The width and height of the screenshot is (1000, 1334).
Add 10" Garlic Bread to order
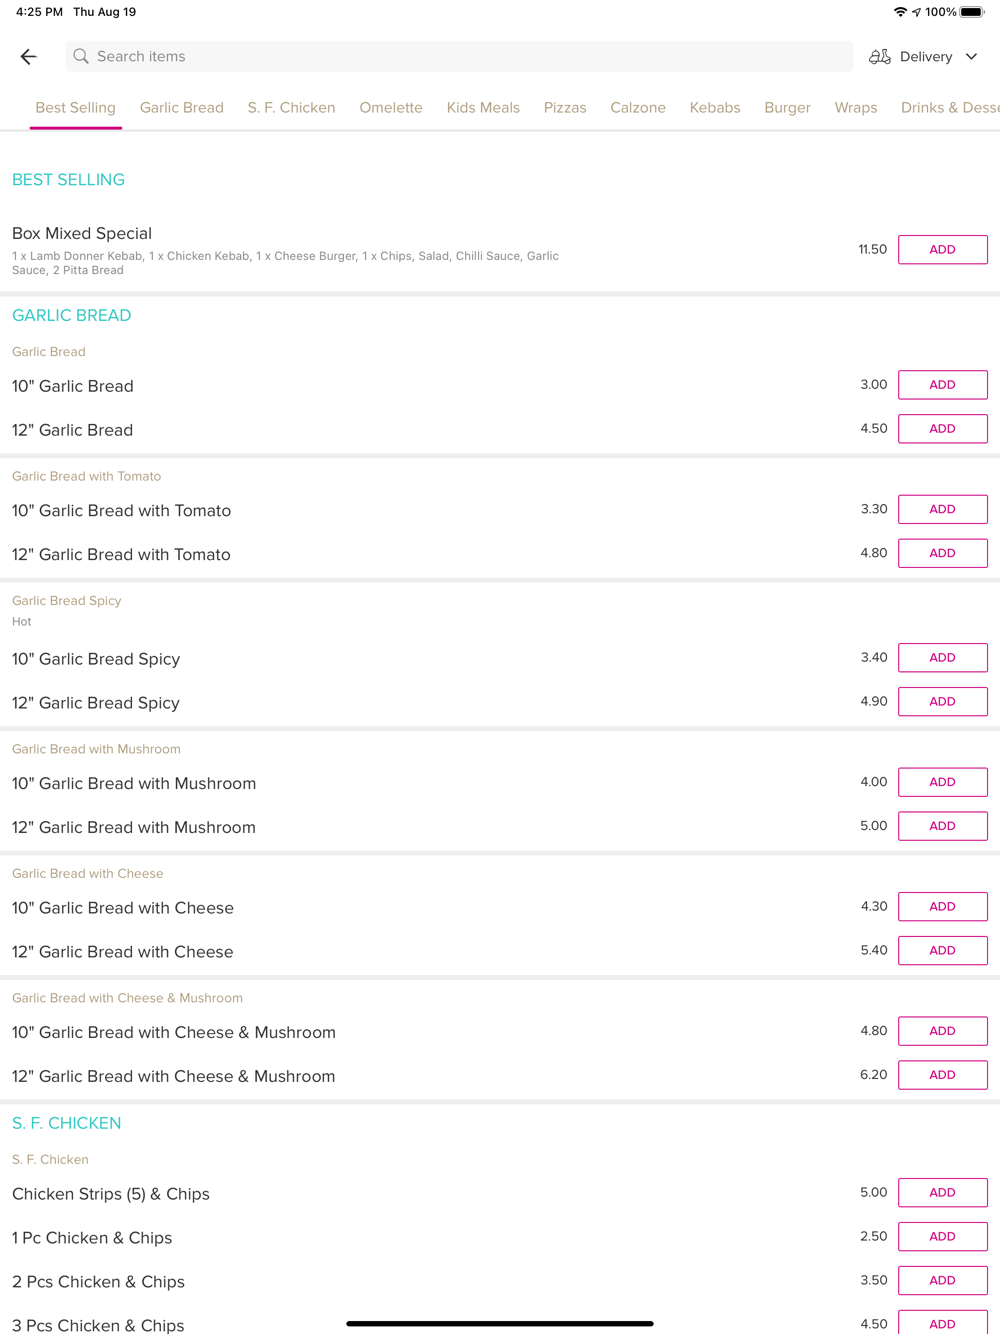tap(942, 385)
